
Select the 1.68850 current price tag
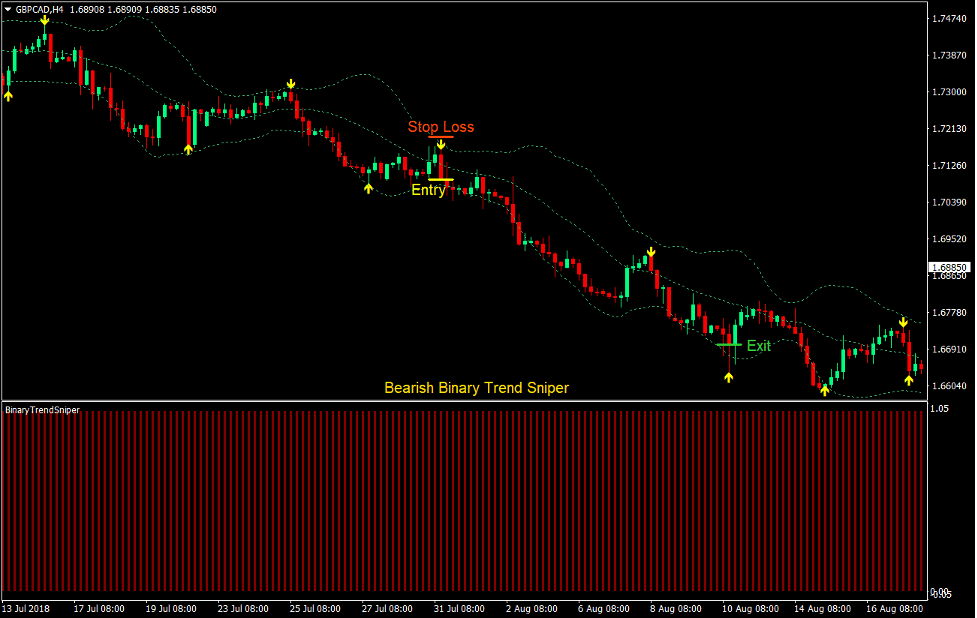[x=948, y=267]
